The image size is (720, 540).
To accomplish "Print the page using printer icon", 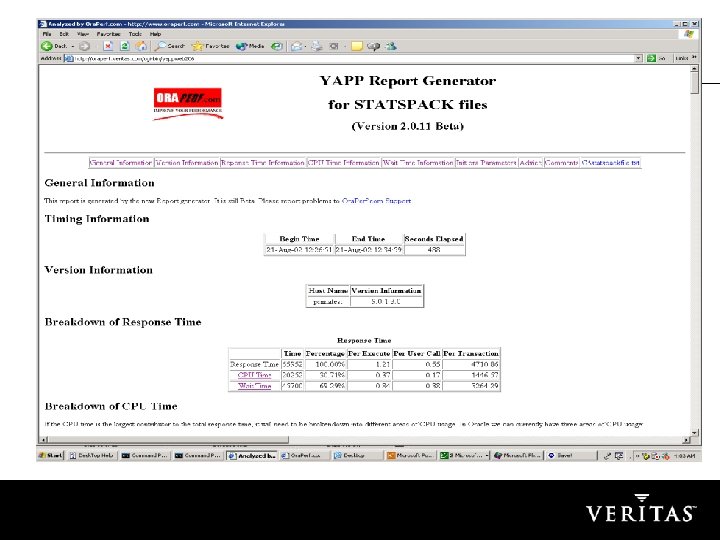I will pyautogui.click(x=317, y=46).
